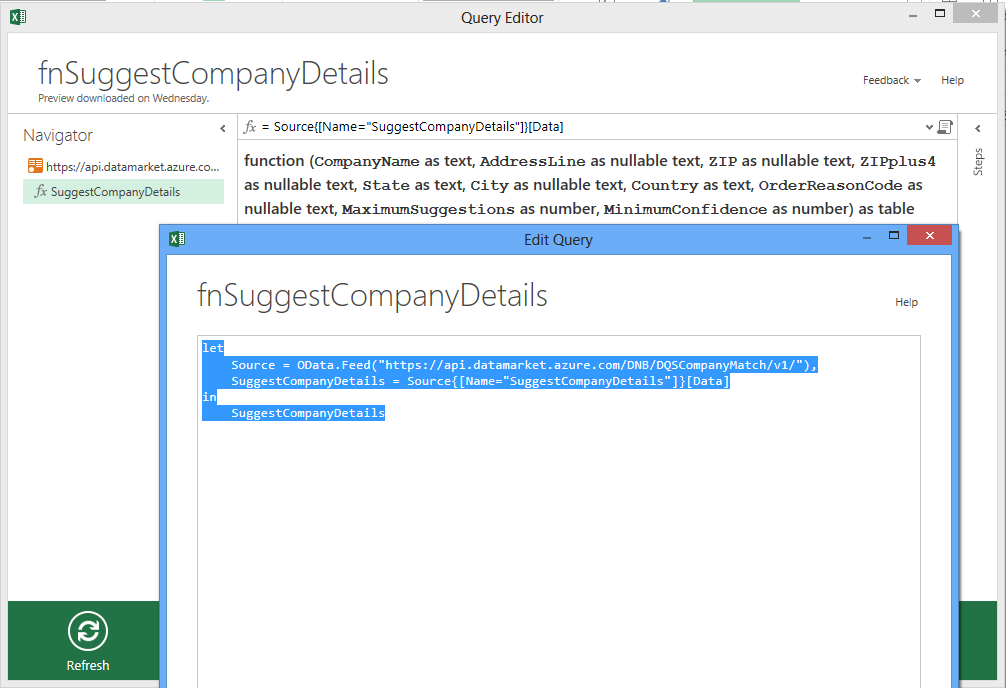Maximize the Query Editor window

pyautogui.click(x=940, y=13)
